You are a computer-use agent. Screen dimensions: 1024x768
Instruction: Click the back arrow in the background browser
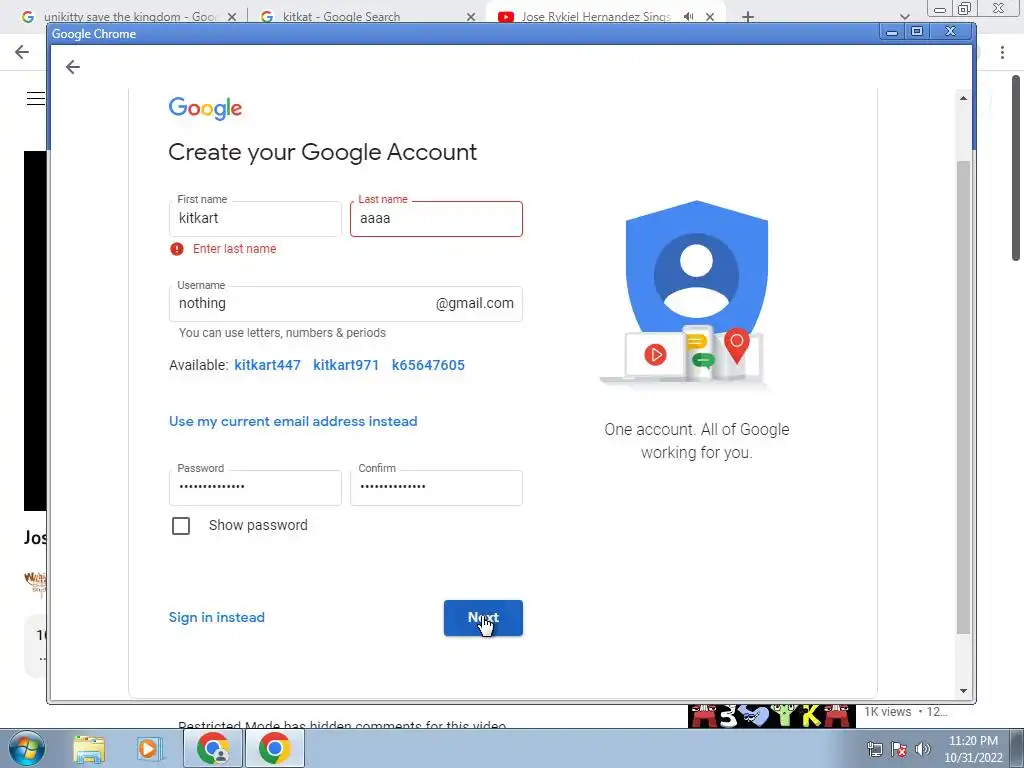click(22, 52)
